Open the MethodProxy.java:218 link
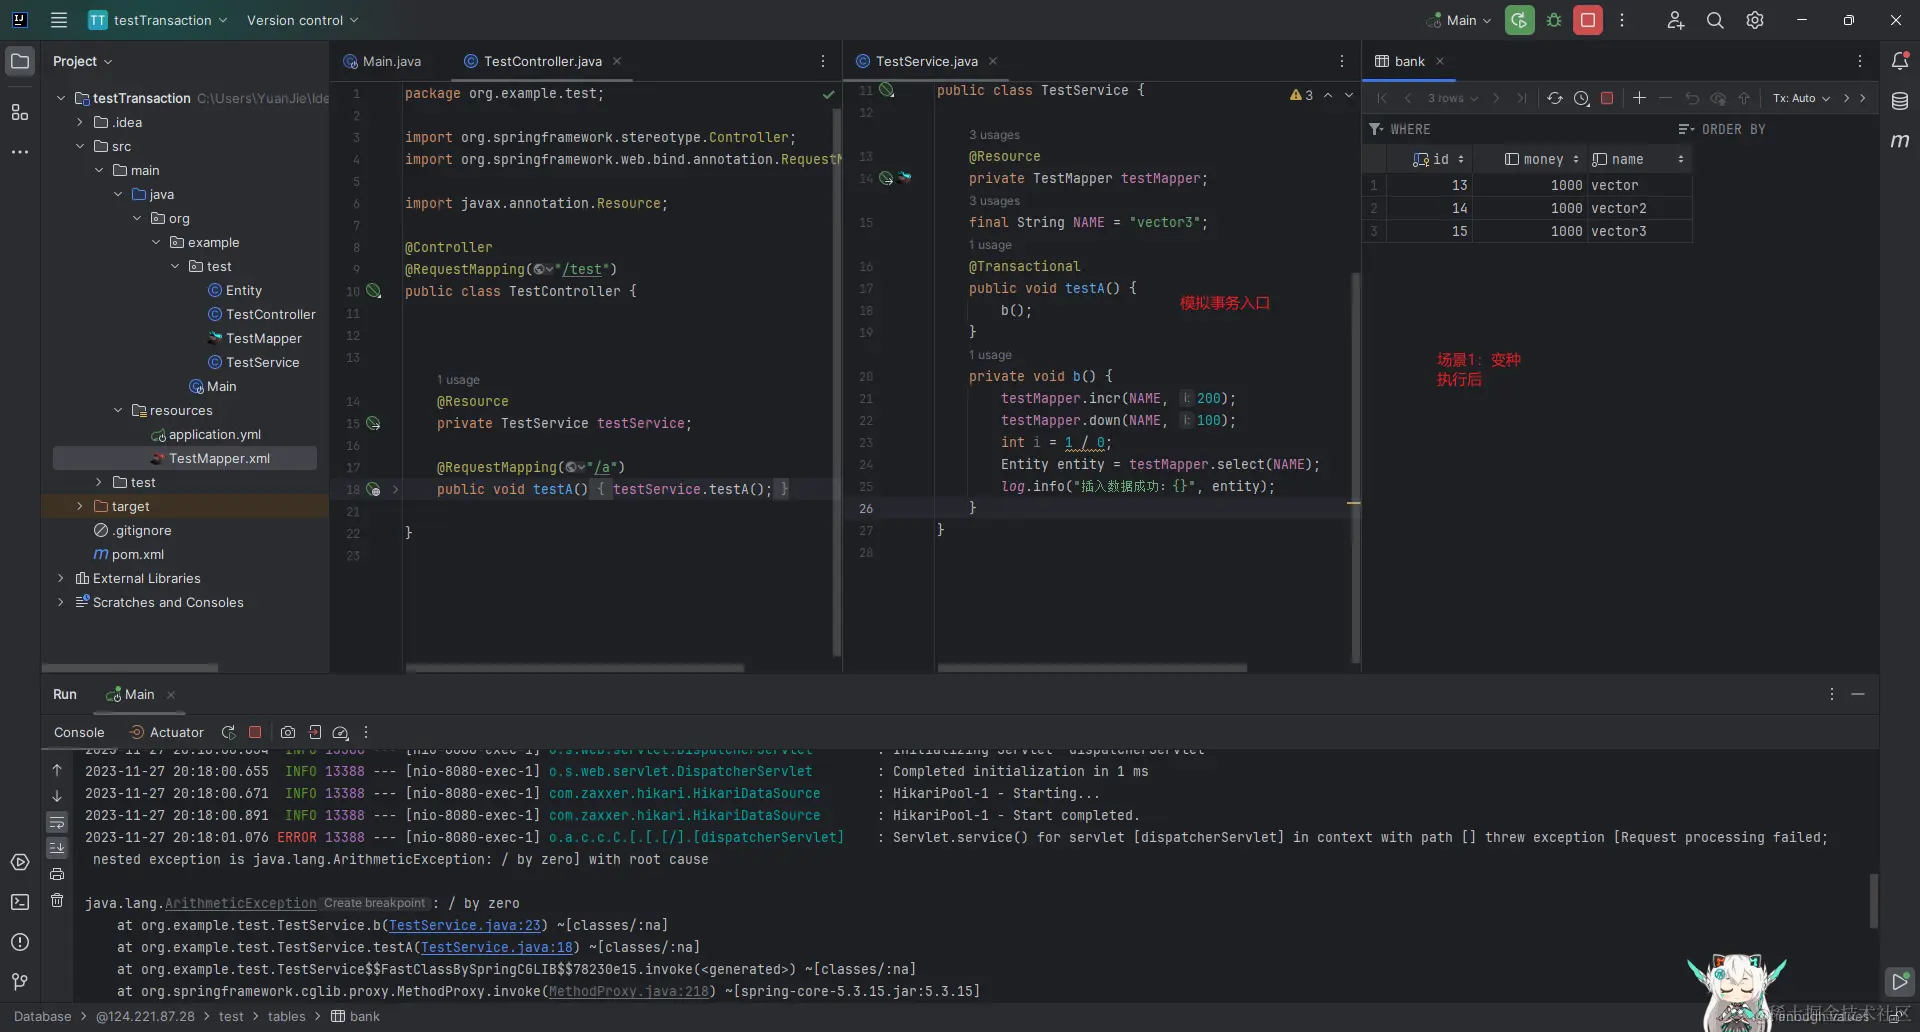The height and width of the screenshot is (1032, 1920). click(x=628, y=991)
